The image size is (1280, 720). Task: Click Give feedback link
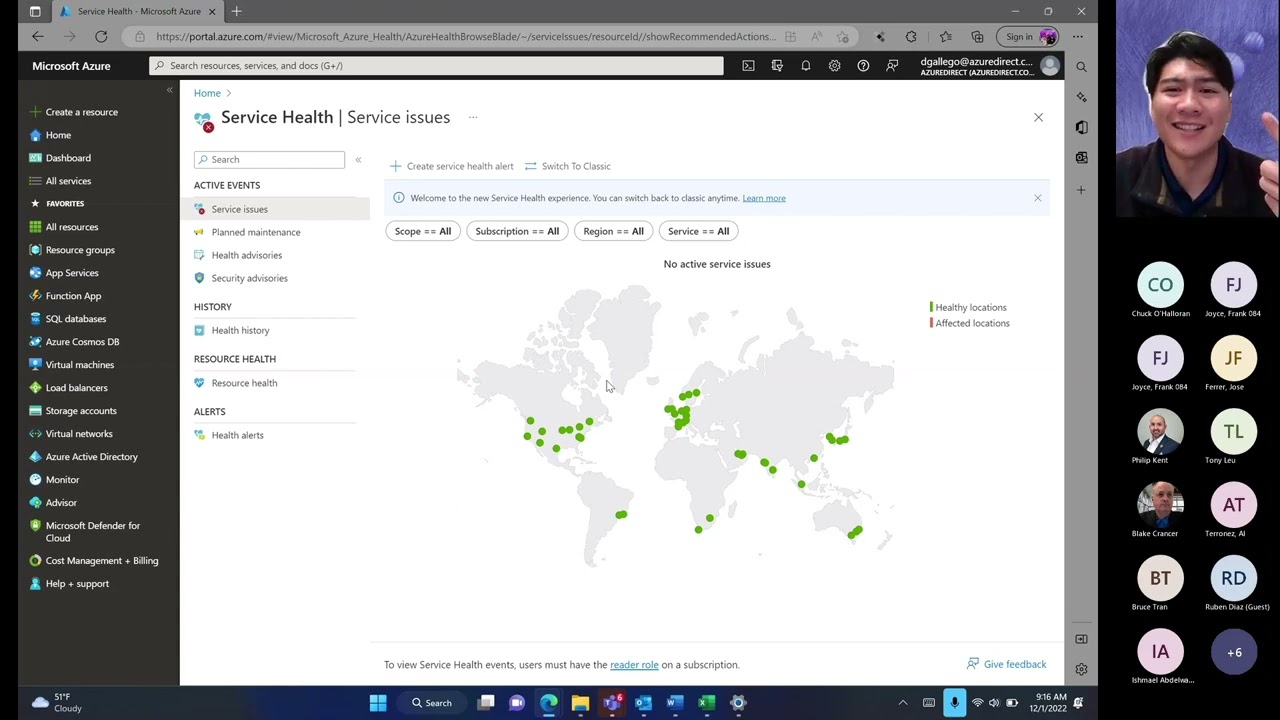1006,664
